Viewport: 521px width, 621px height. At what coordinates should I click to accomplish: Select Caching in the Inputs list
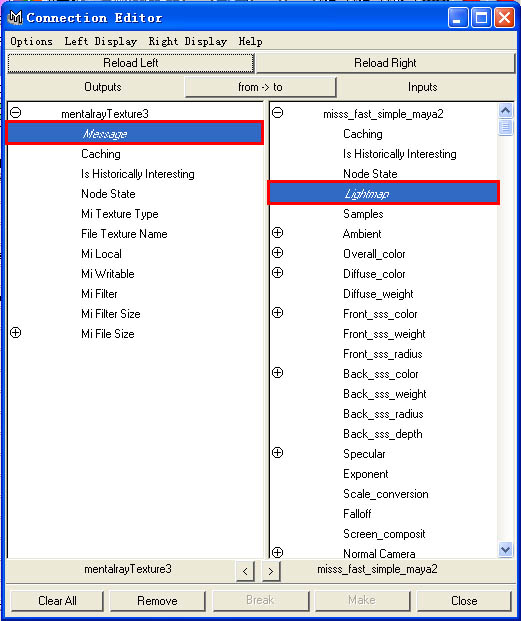point(363,134)
